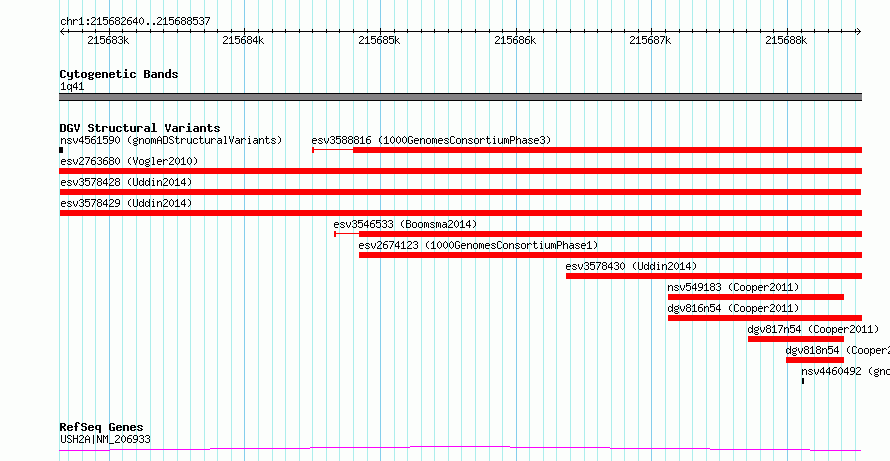
Task: Click the red esv2763680 variant bar
Action: (x=460, y=171)
